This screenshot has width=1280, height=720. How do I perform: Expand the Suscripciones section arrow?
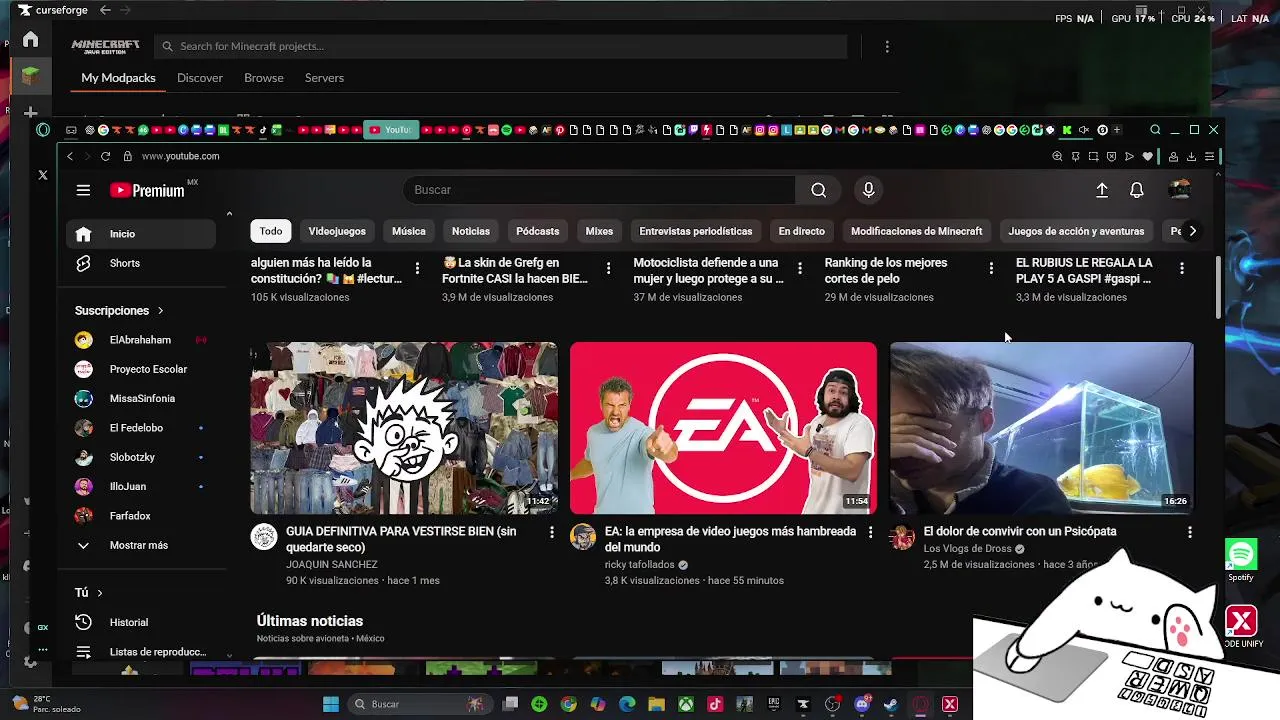click(160, 311)
